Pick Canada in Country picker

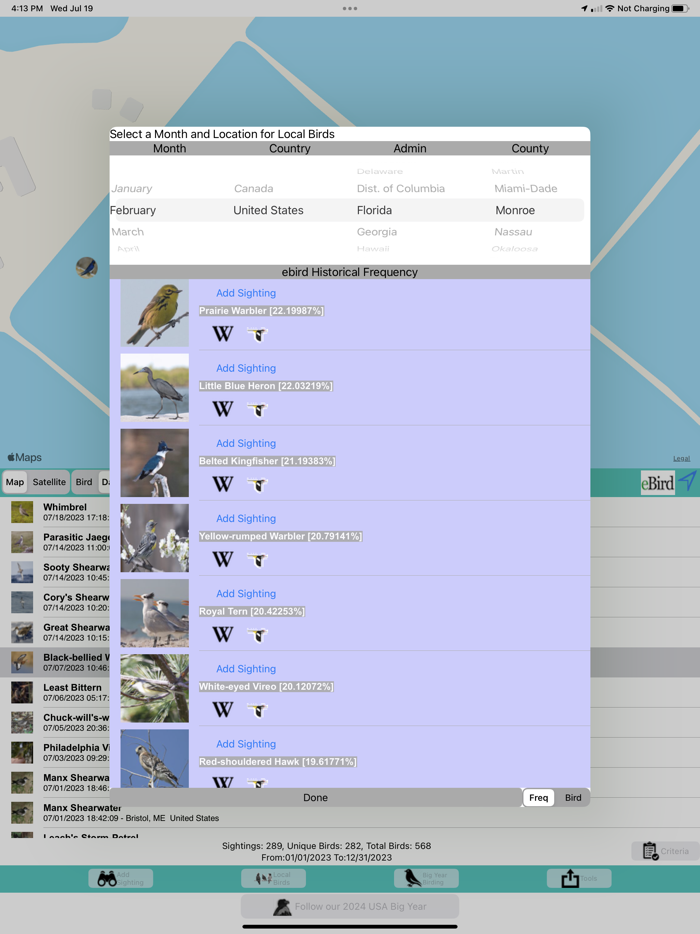[x=254, y=188]
